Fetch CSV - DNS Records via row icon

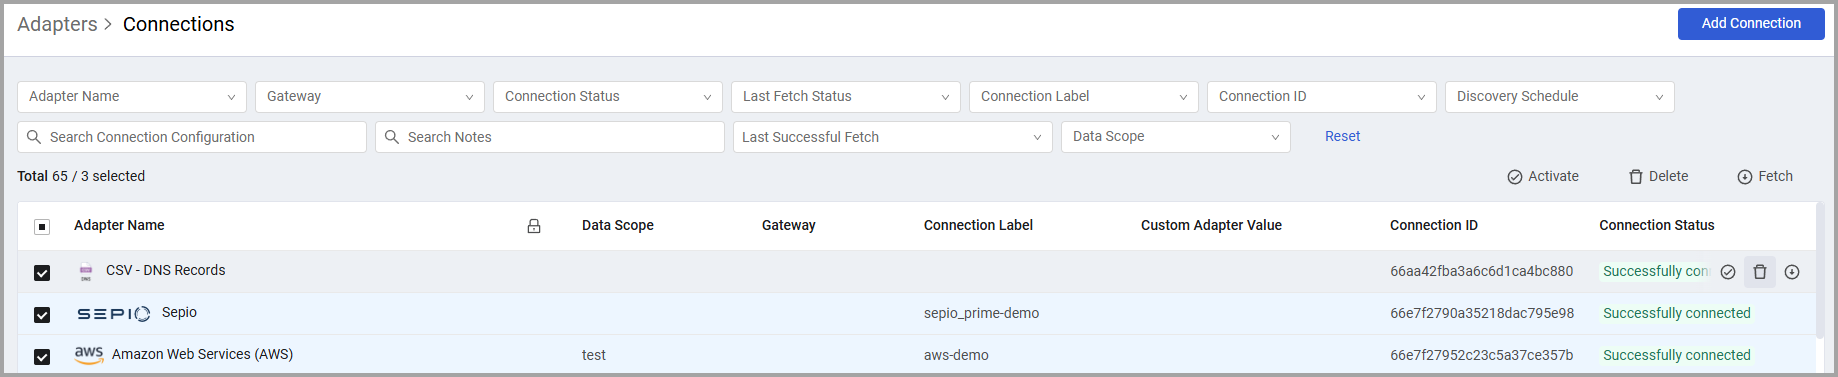[1792, 272]
